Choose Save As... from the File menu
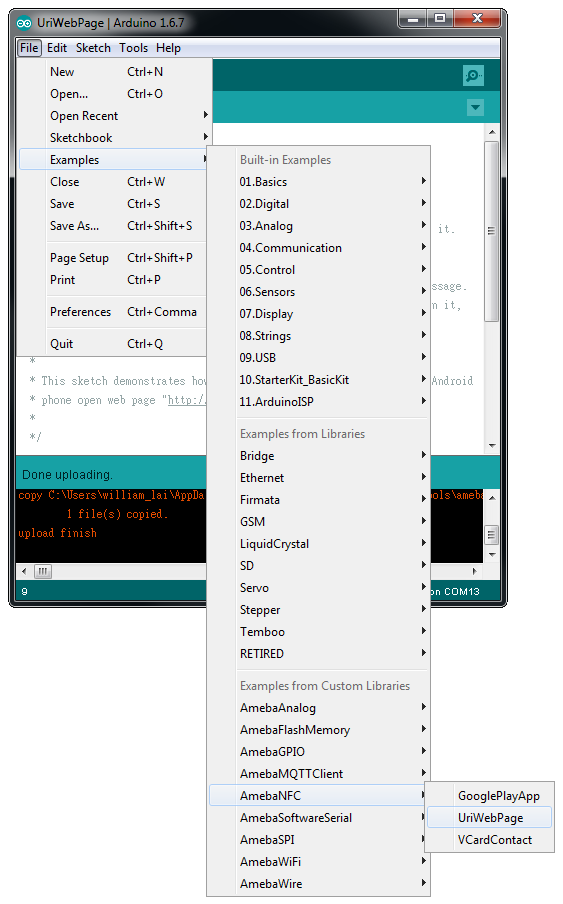Viewport: 563px width, 904px height. [114, 226]
